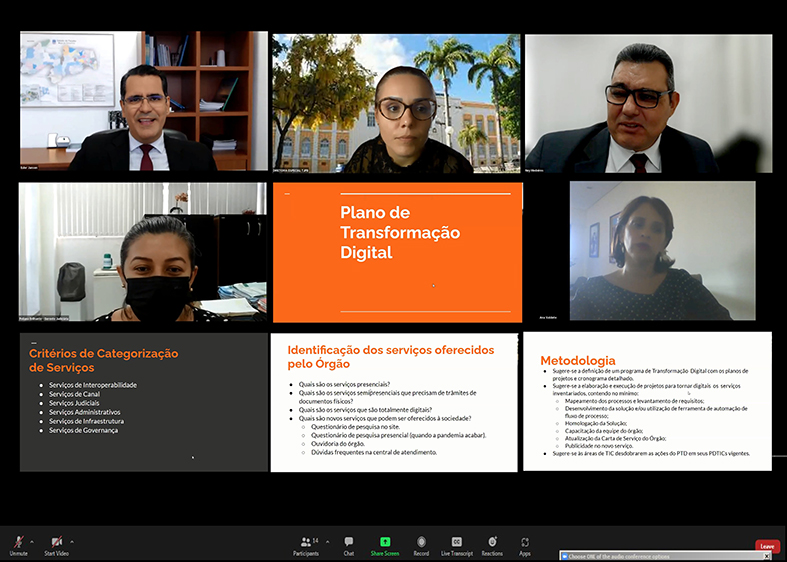Select tile of woman in polka-dot blouse
Viewport: 787px width, 562px height.
click(x=663, y=251)
